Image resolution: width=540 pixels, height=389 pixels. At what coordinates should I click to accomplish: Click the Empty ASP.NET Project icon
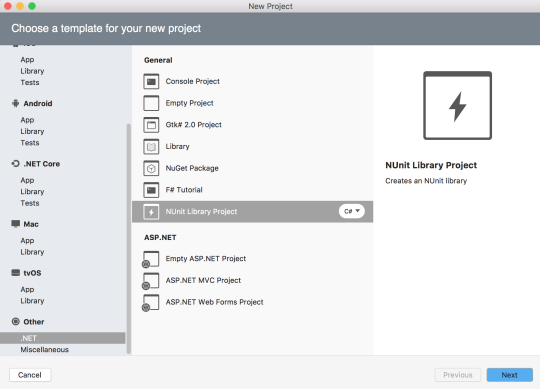point(150,259)
